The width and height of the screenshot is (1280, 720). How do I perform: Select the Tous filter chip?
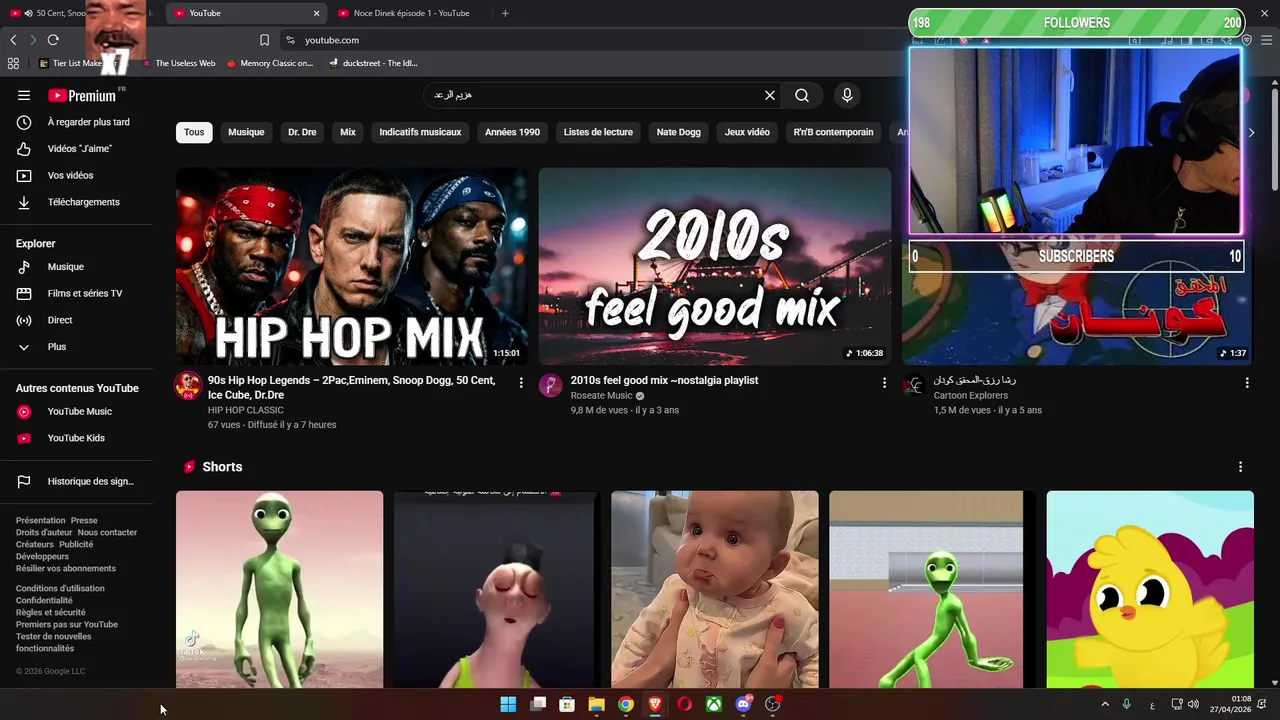point(194,132)
